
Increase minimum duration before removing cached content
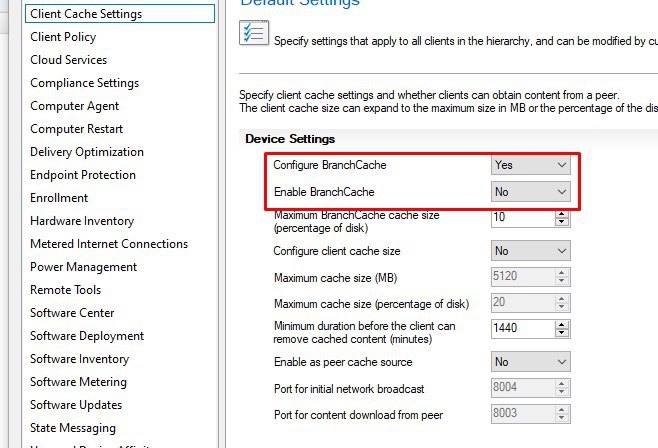561,325
